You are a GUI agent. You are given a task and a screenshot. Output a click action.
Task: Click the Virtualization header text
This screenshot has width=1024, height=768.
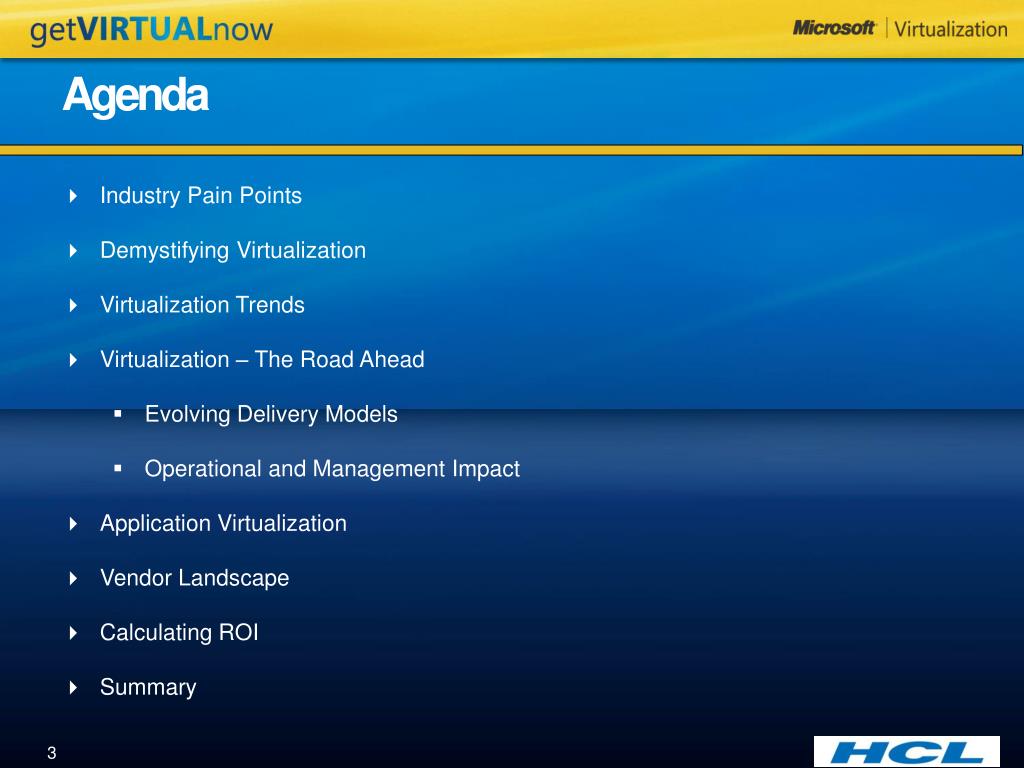(951, 29)
